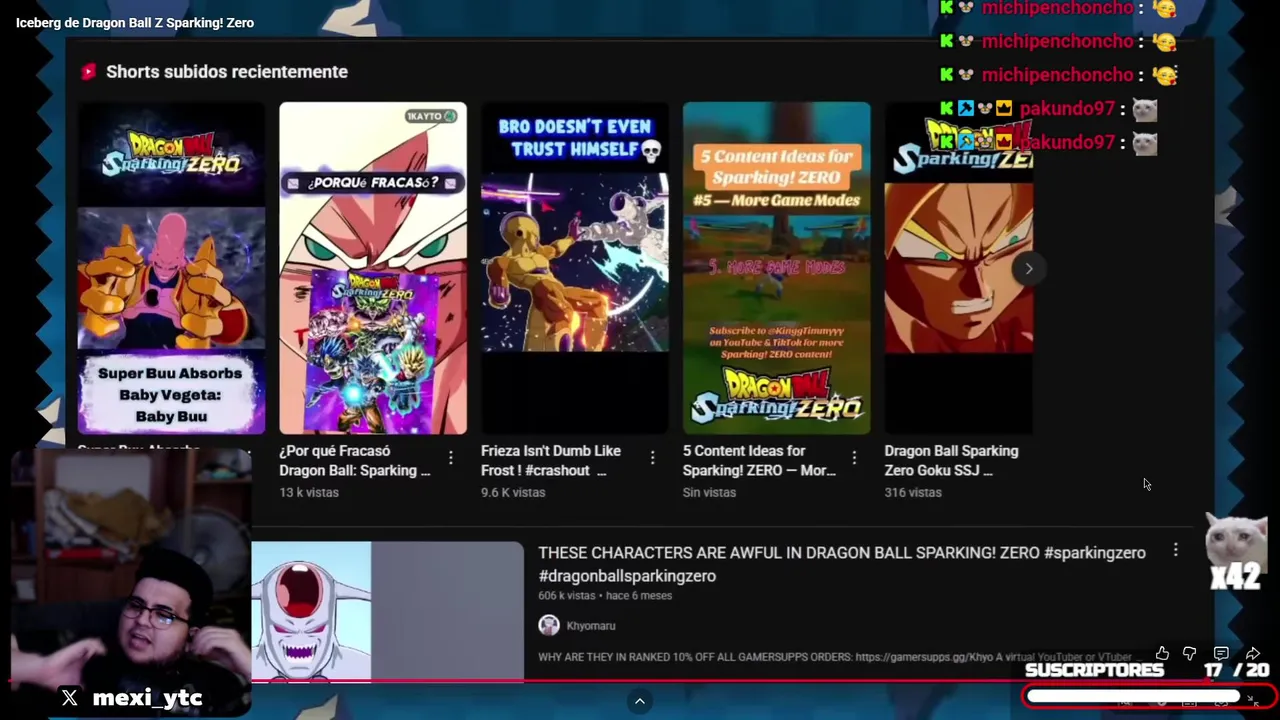
Task: Open '5 Content Ideas for Sparking! ZERO' thumbnail
Action: point(777,268)
